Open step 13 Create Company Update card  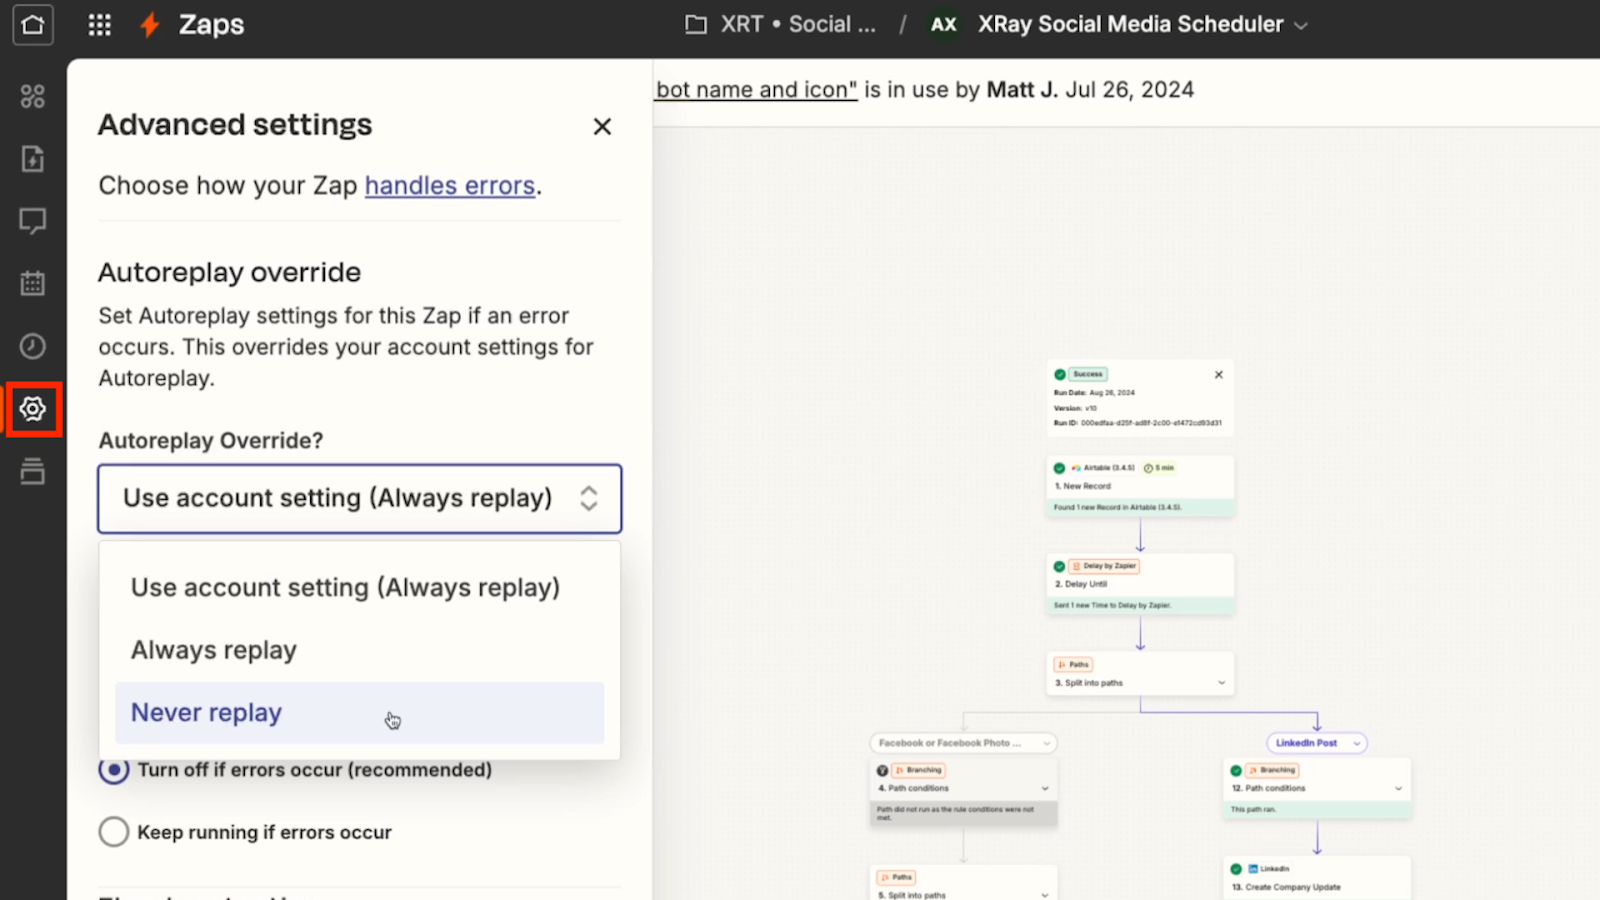1317,878
